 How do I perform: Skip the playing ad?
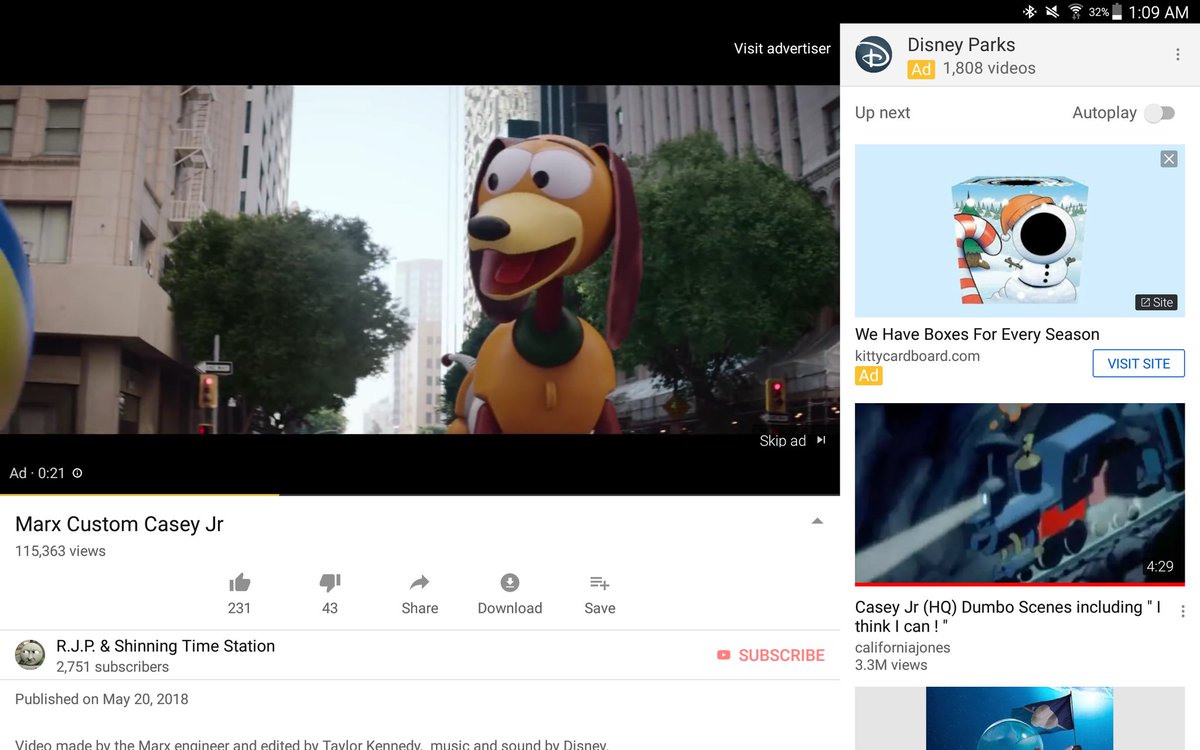pyautogui.click(x=792, y=441)
